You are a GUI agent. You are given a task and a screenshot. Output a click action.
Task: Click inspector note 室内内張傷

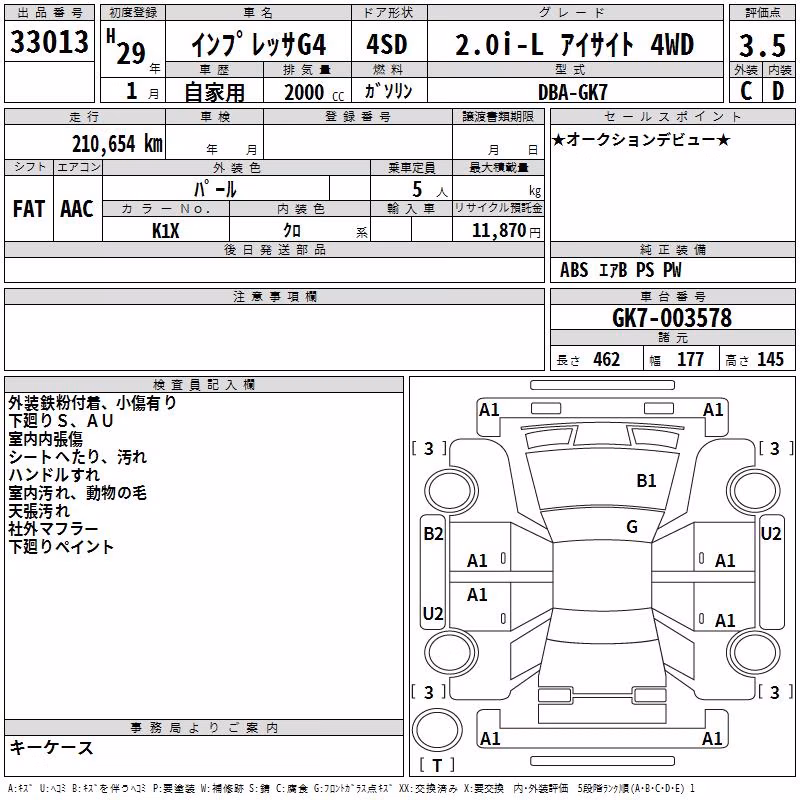pyautogui.click(x=45, y=439)
